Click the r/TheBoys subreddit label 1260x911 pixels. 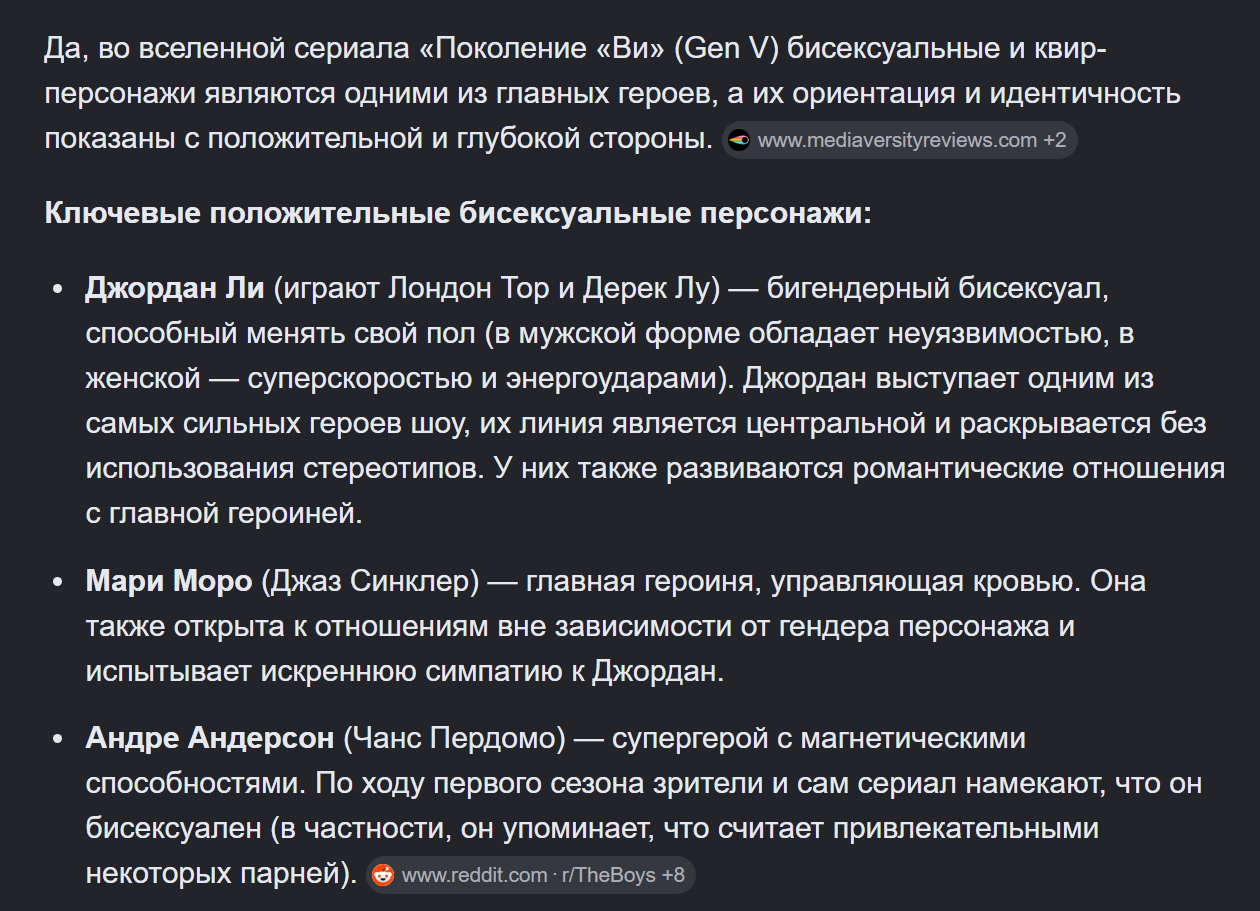pos(608,875)
